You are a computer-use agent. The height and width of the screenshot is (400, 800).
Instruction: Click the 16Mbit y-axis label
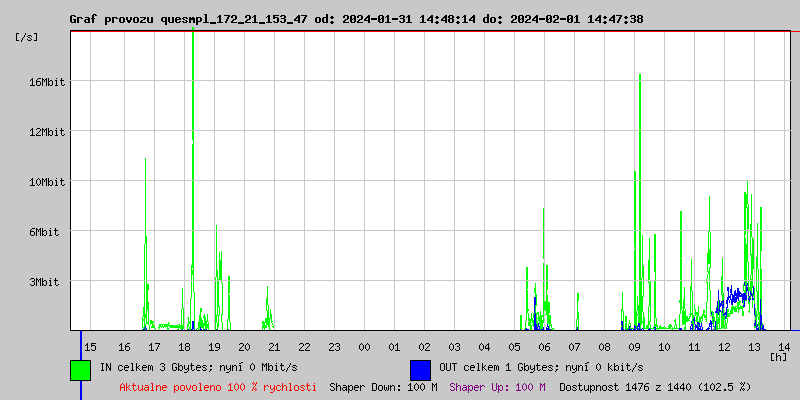point(47,82)
